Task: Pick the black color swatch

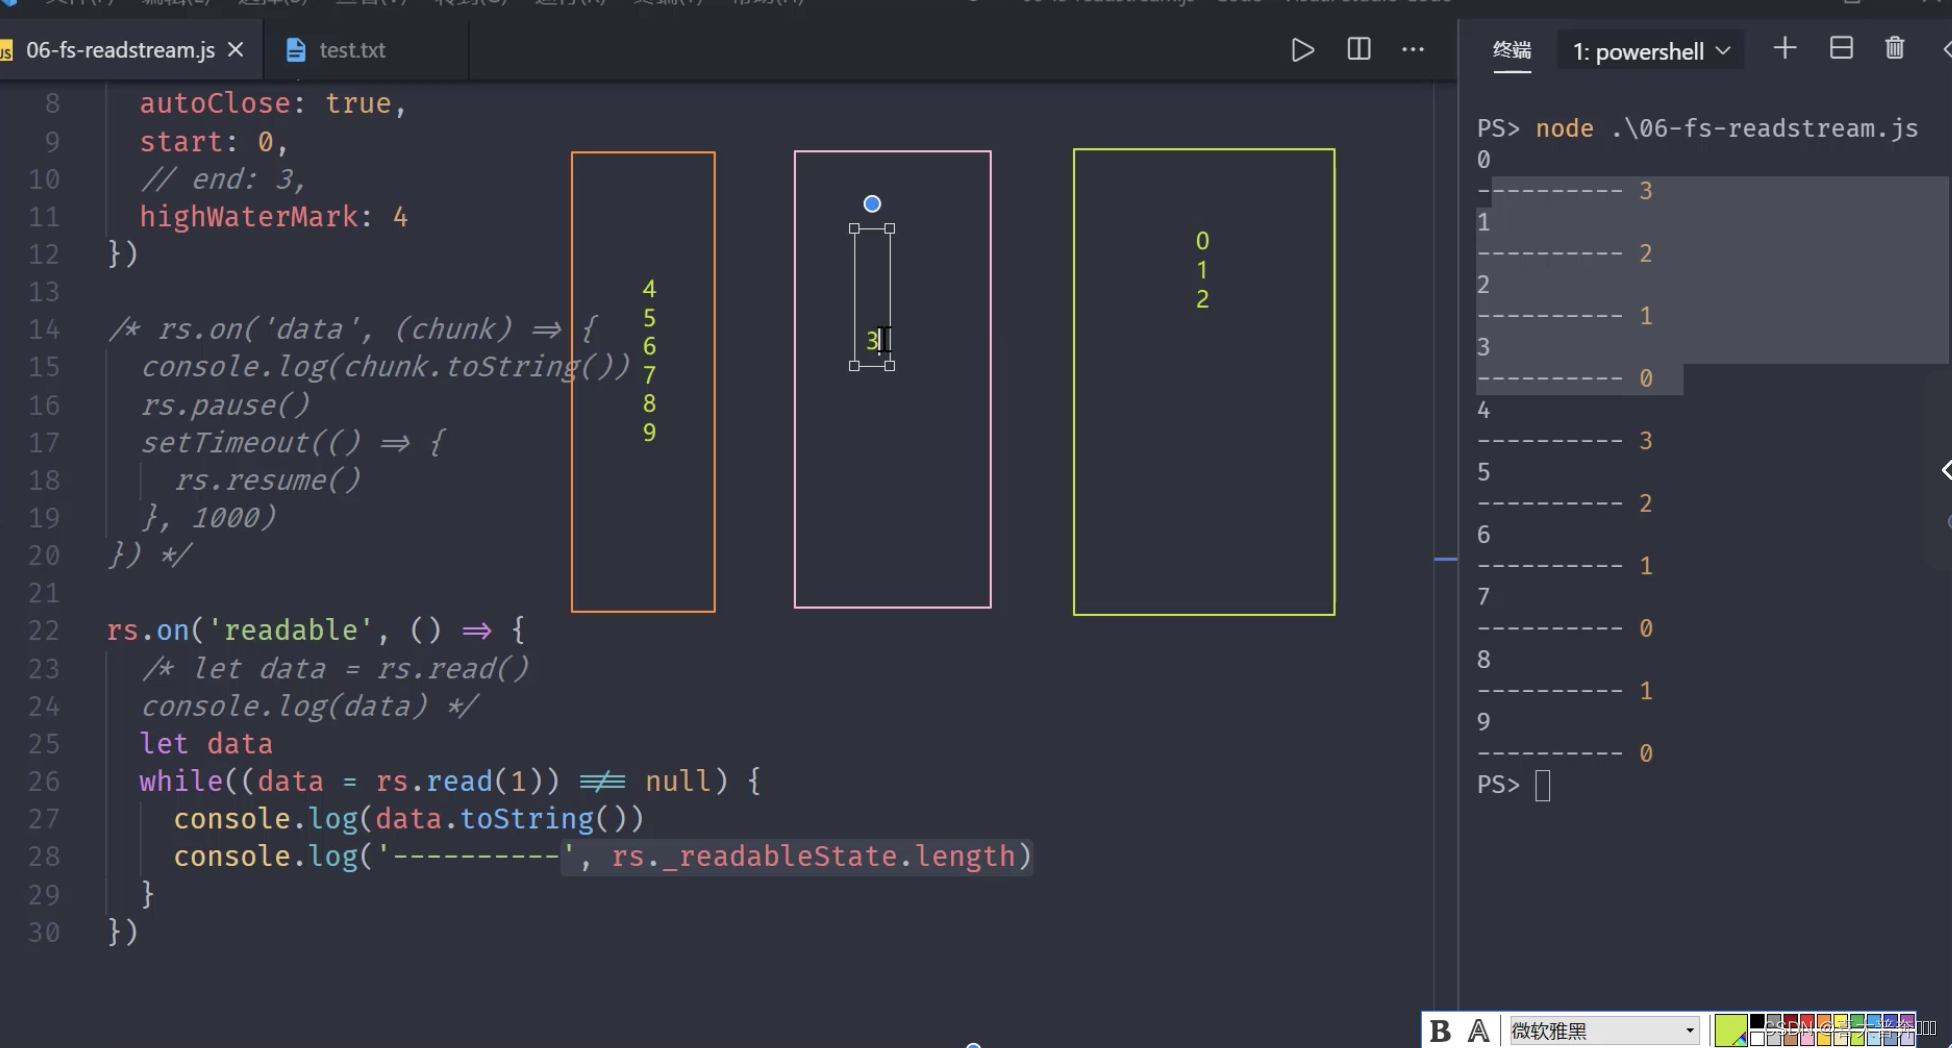Action: point(1757,1022)
